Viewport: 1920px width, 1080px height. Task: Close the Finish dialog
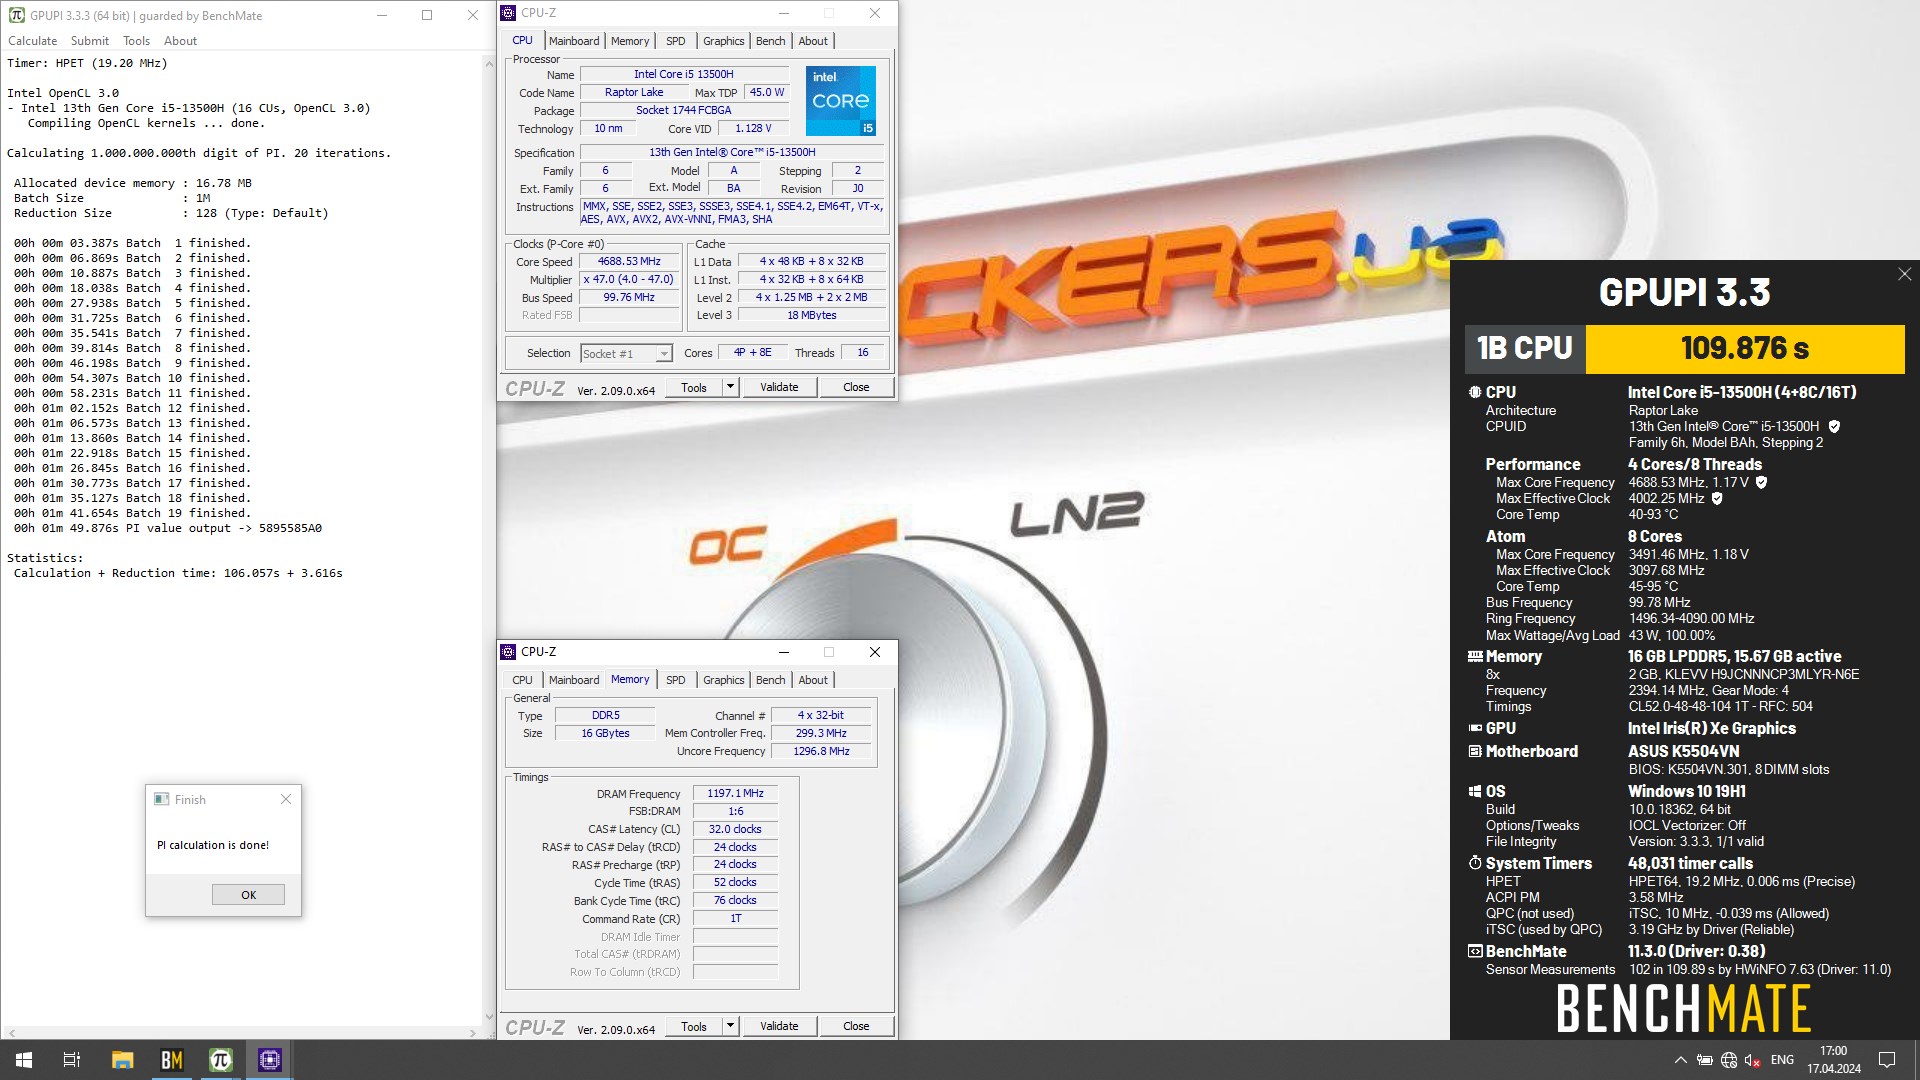286,799
